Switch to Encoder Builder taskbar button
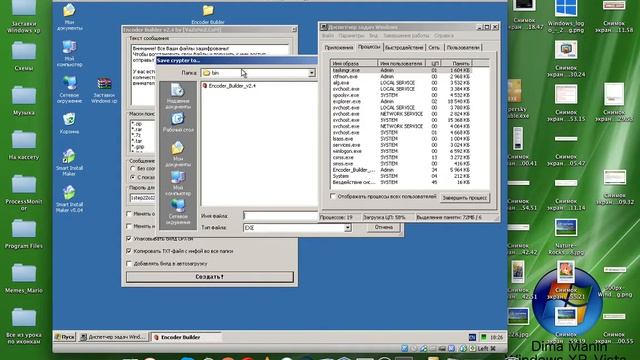This screenshot has width=640, height=360. click(186, 337)
